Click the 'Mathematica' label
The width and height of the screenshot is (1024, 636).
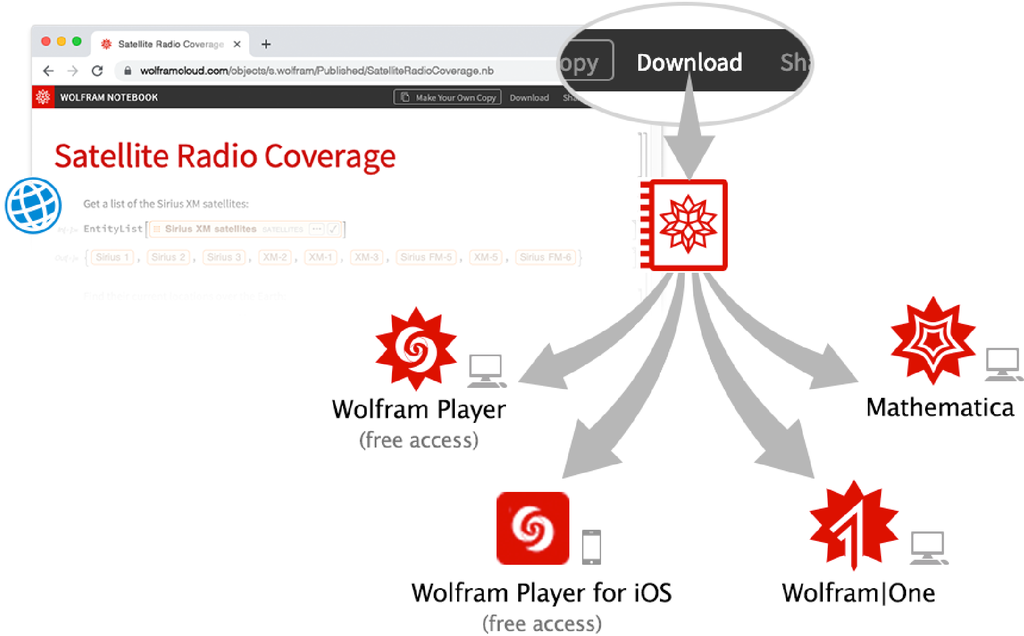(940, 407)
